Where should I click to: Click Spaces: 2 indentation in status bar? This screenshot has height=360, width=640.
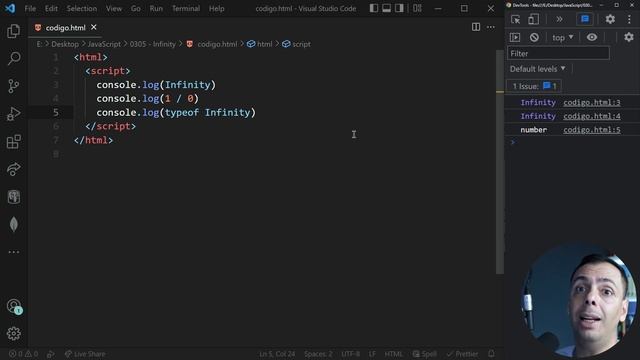tap(318, 353)
